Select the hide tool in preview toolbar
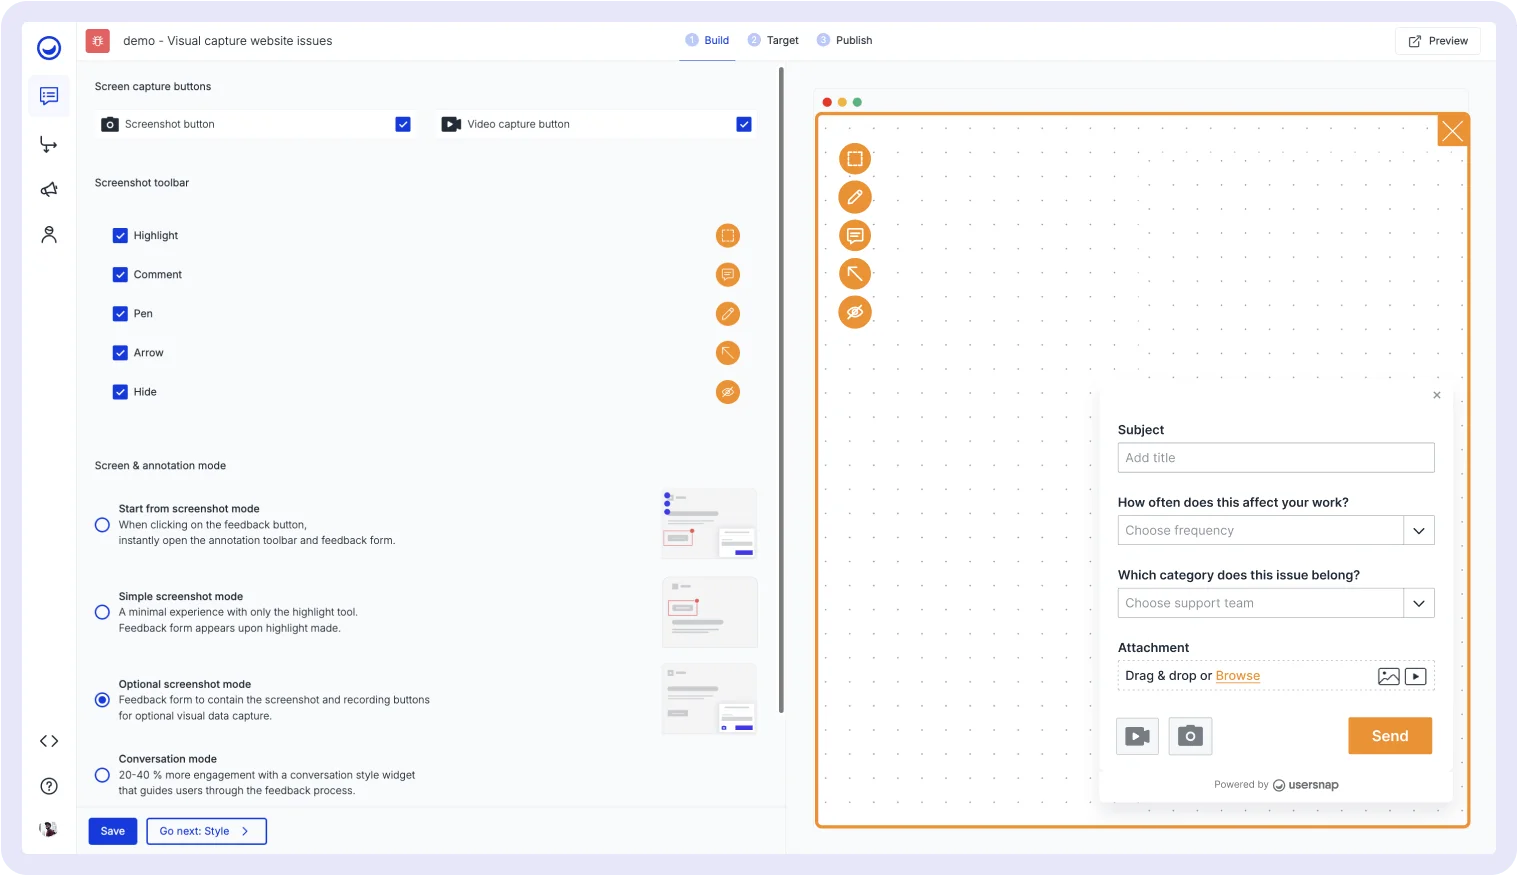1517x875 pixels. 855,312
